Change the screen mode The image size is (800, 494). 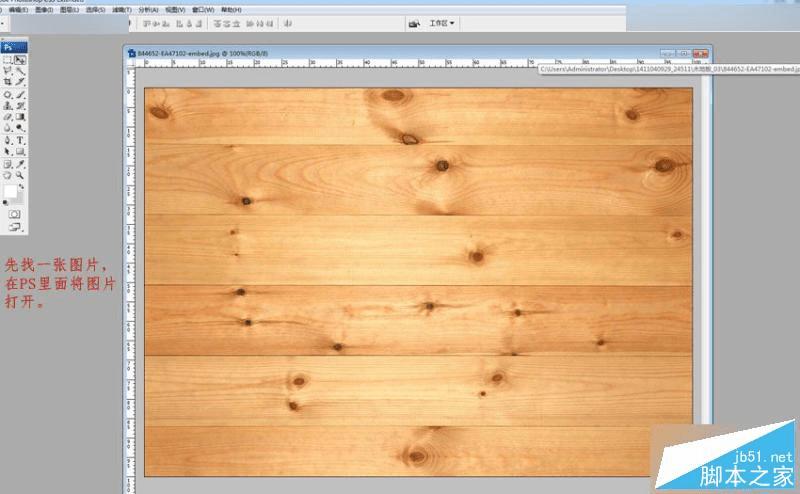[x=14, y=227]
